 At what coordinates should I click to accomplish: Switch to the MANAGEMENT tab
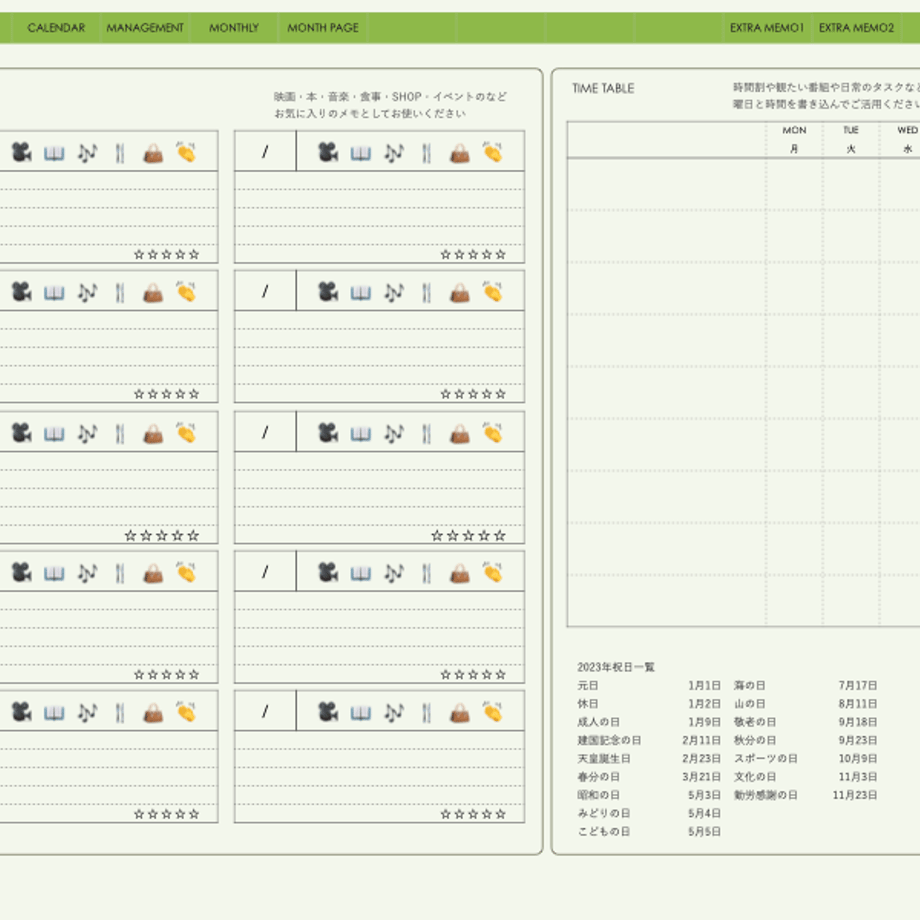tap(145, 28)
